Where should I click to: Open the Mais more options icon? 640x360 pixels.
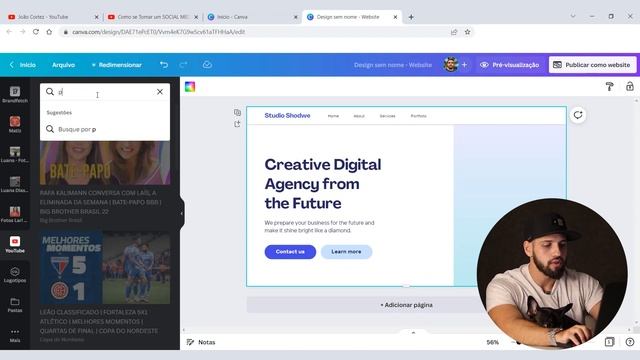[x=15, y=335]
